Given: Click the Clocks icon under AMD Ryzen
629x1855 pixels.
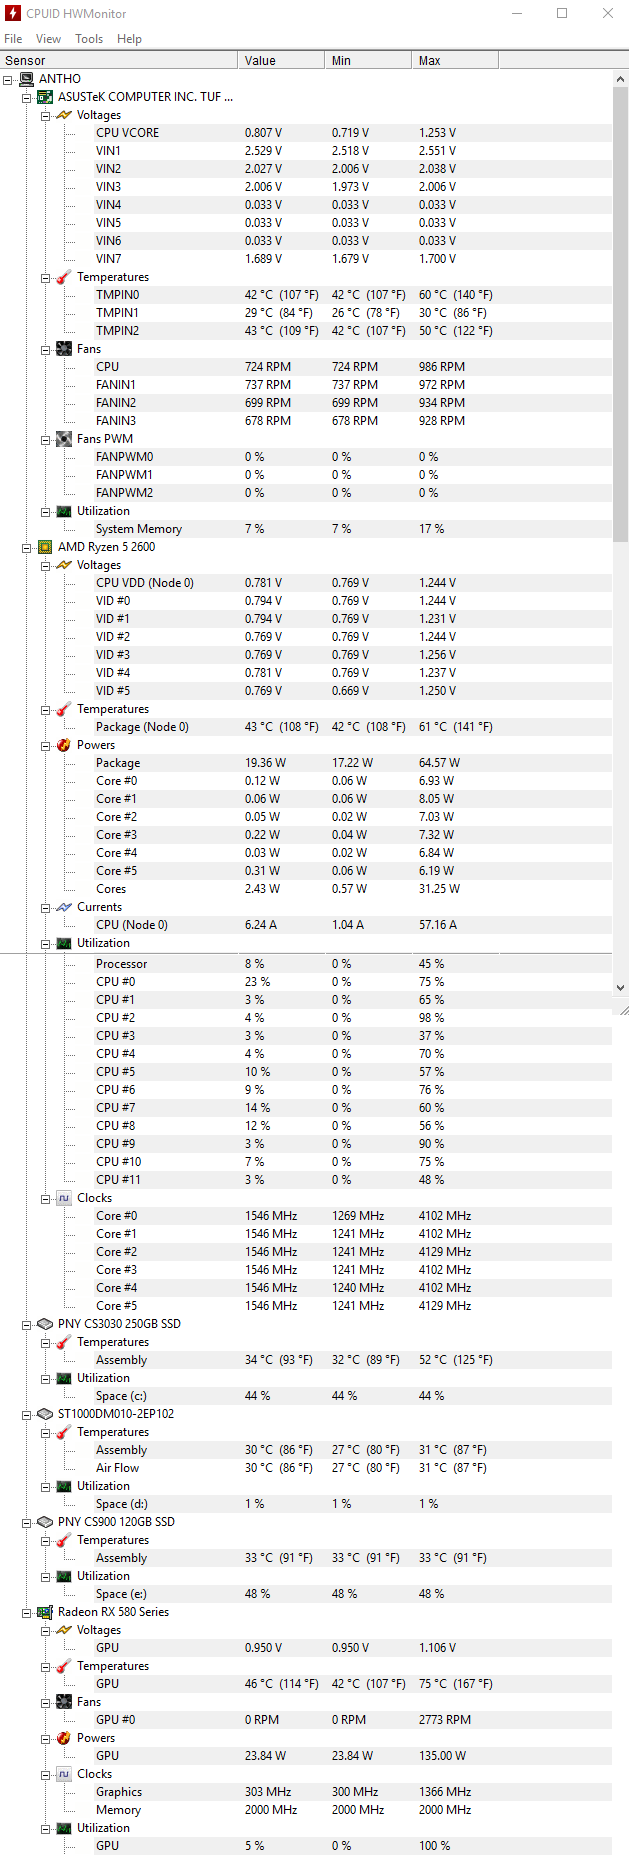Looking at the screenshot, I should tap(64, 1198).
